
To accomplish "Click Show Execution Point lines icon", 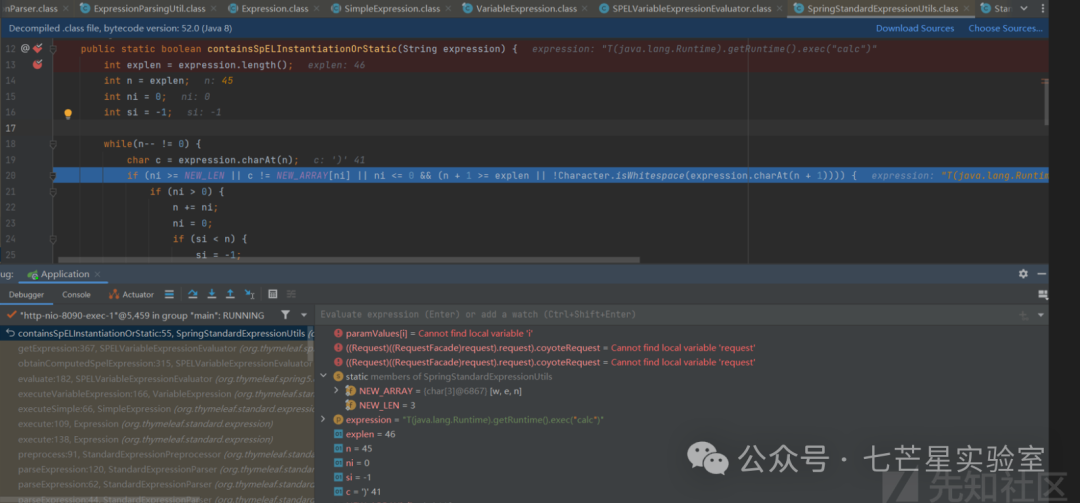I will [x=169, y=294].
